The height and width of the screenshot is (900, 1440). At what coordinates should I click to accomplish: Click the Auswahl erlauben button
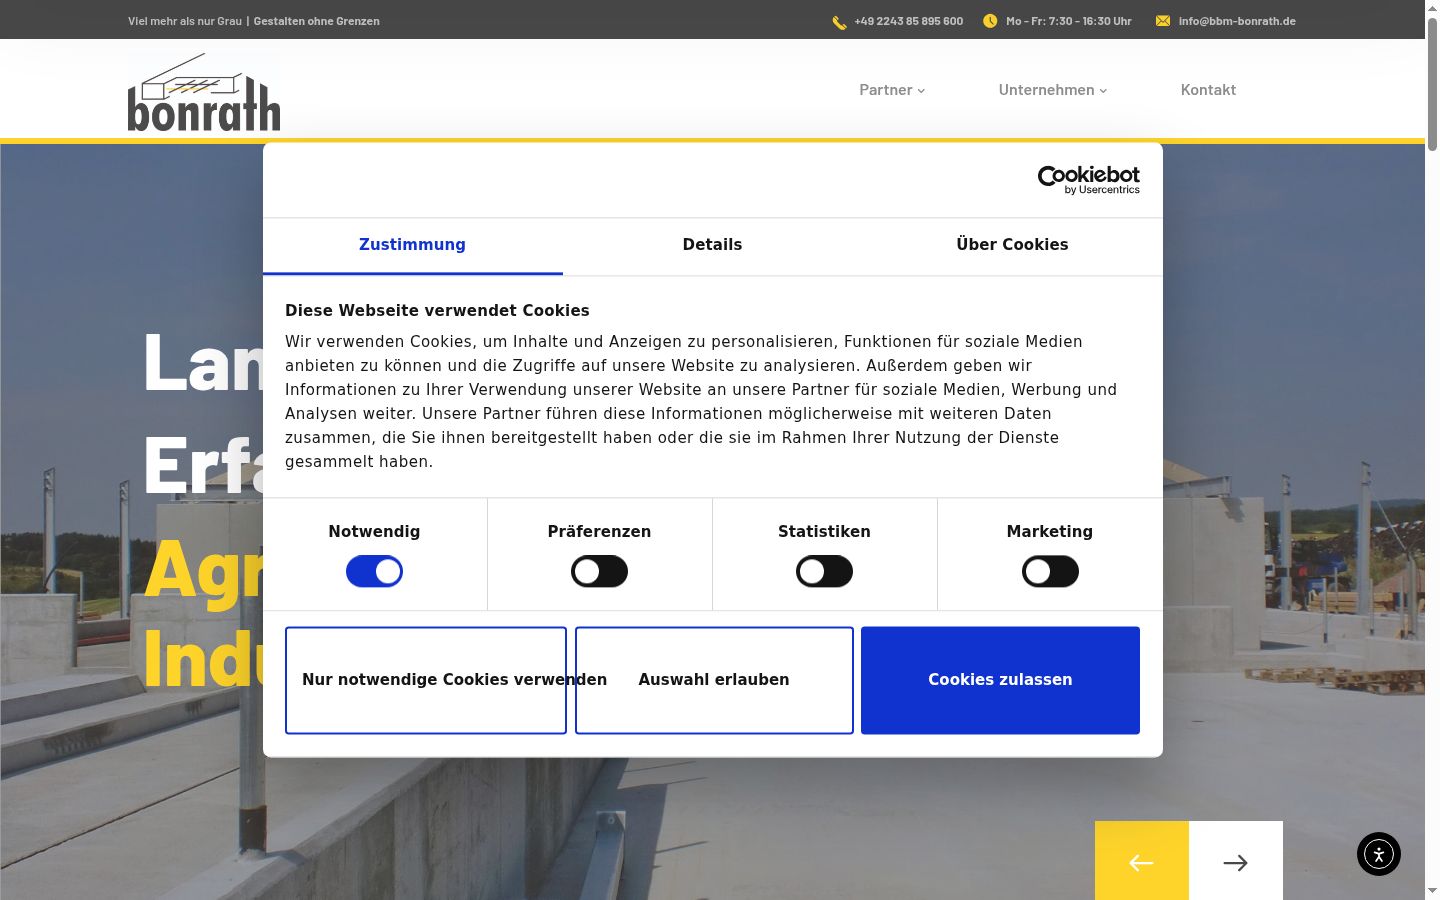[x=714, y=680]
